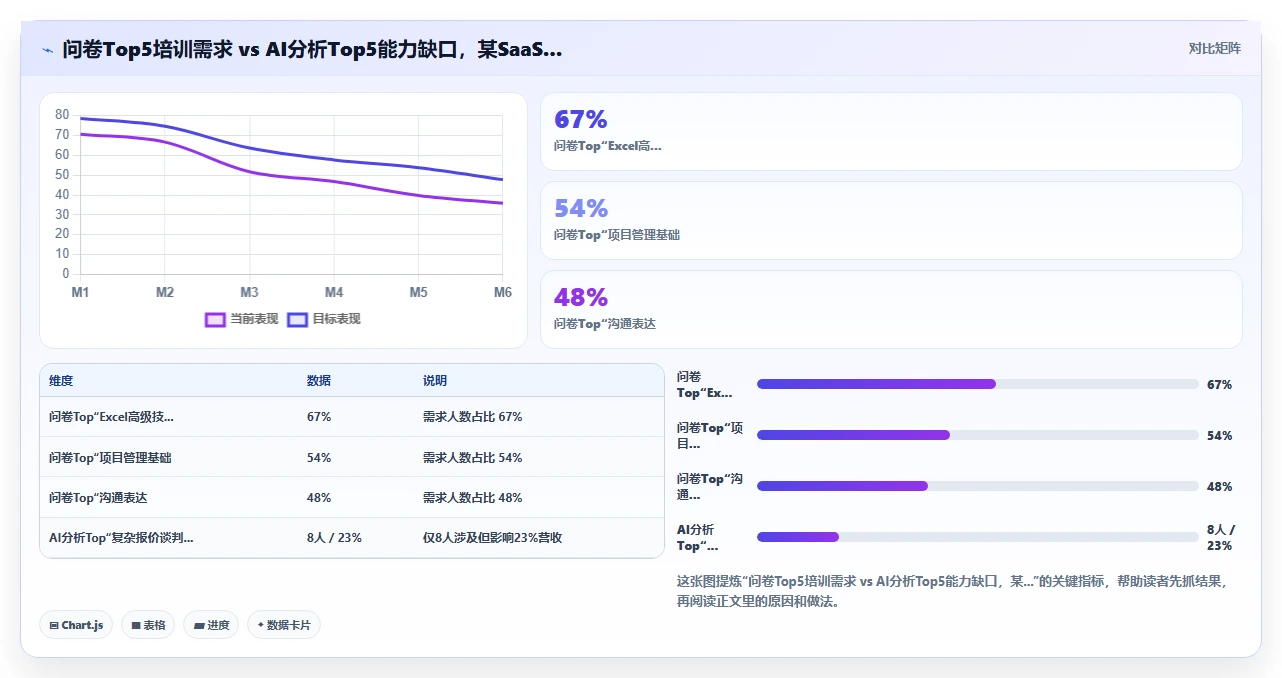This screenshot has height=678, width=1282.
Task: Toggle the 目标表现 legend swatch
Action: tap(297, 319)
